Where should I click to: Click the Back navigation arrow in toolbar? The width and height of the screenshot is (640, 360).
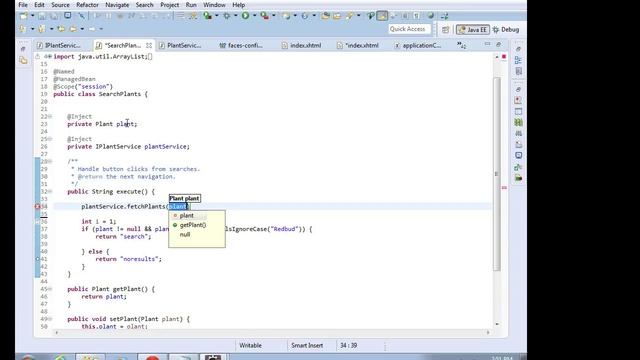73,29
